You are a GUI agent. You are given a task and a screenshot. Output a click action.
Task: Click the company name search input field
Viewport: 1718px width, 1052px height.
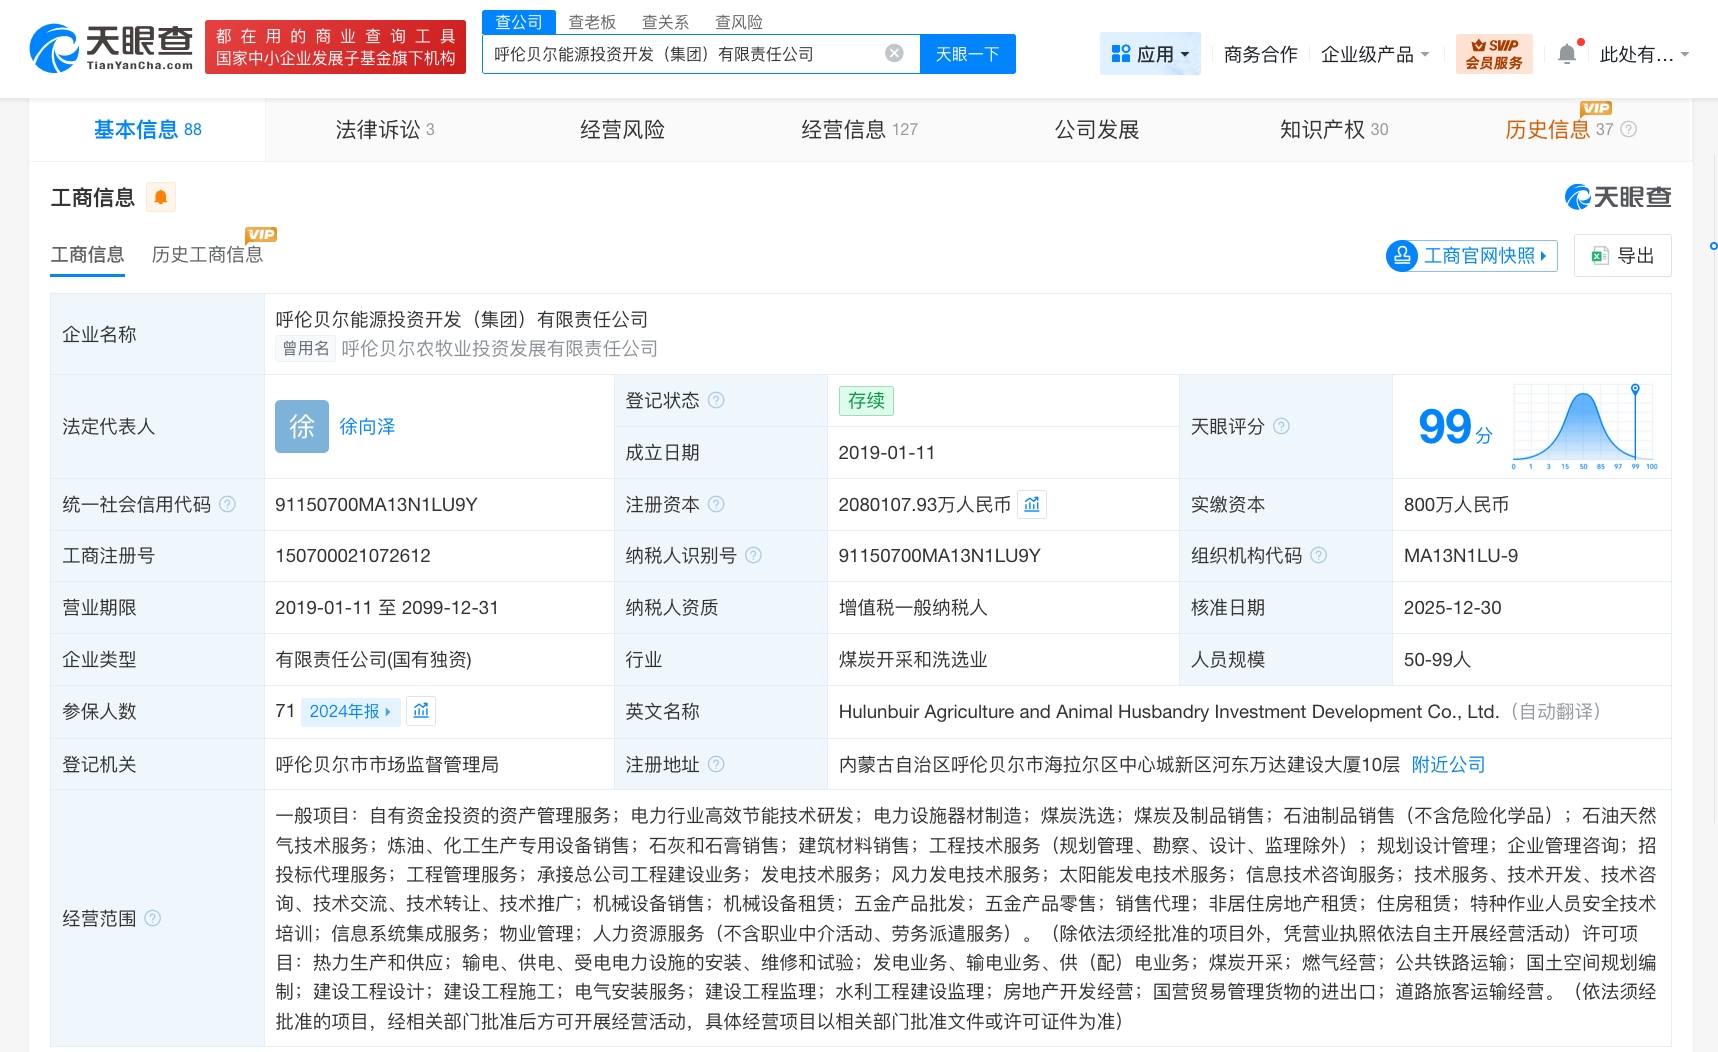pyautogui.click(x=680, y=54)
